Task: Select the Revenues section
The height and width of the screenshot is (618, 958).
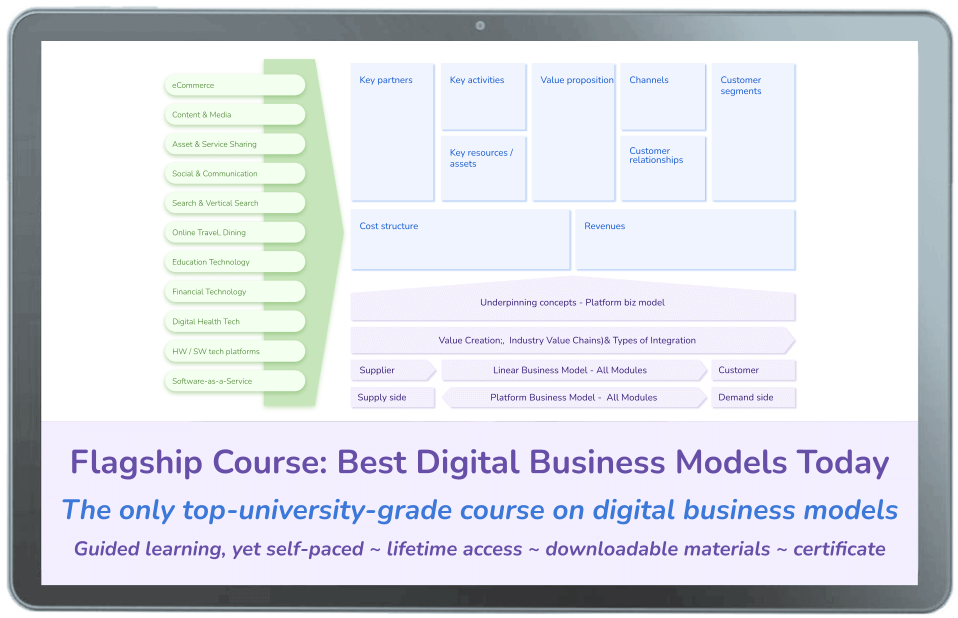Action: tap(685, 239)
